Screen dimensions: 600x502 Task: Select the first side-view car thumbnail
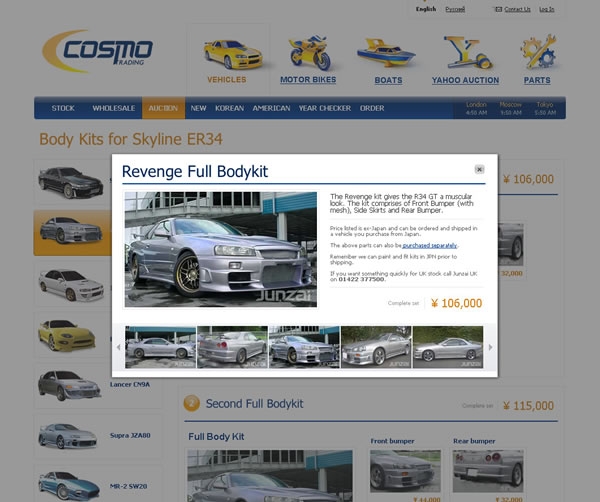pos(160,347)
